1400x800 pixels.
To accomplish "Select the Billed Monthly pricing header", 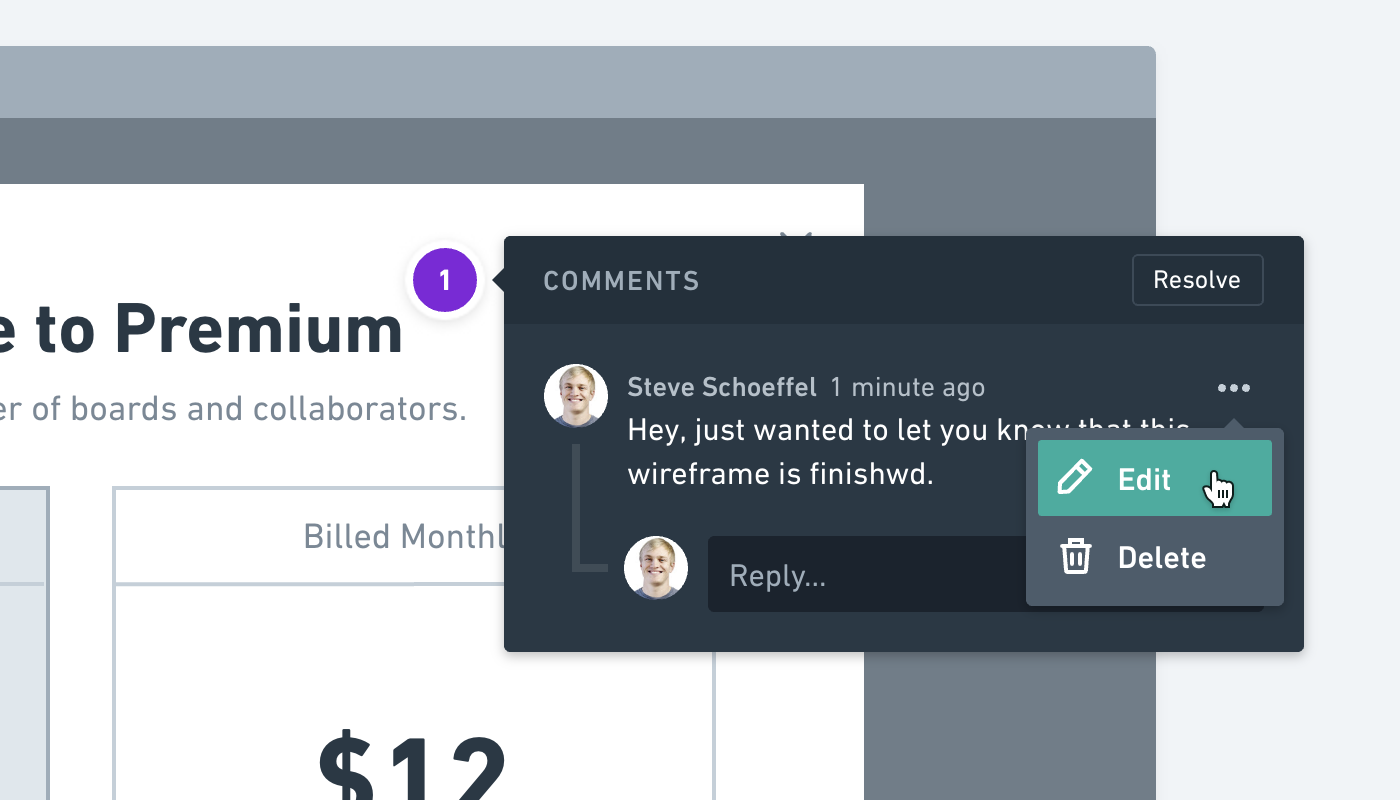I will point(400,536).
